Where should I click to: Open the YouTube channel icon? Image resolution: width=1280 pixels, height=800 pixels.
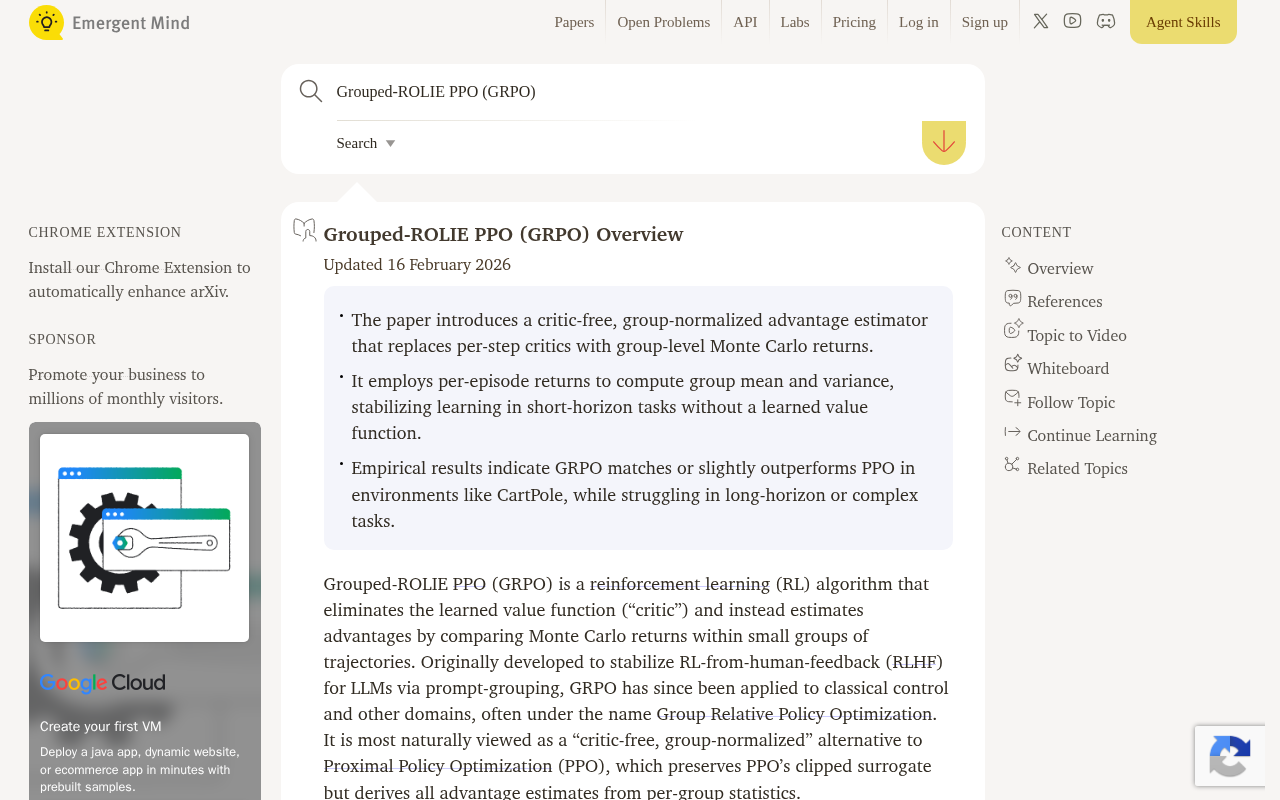pos(1073,21)
